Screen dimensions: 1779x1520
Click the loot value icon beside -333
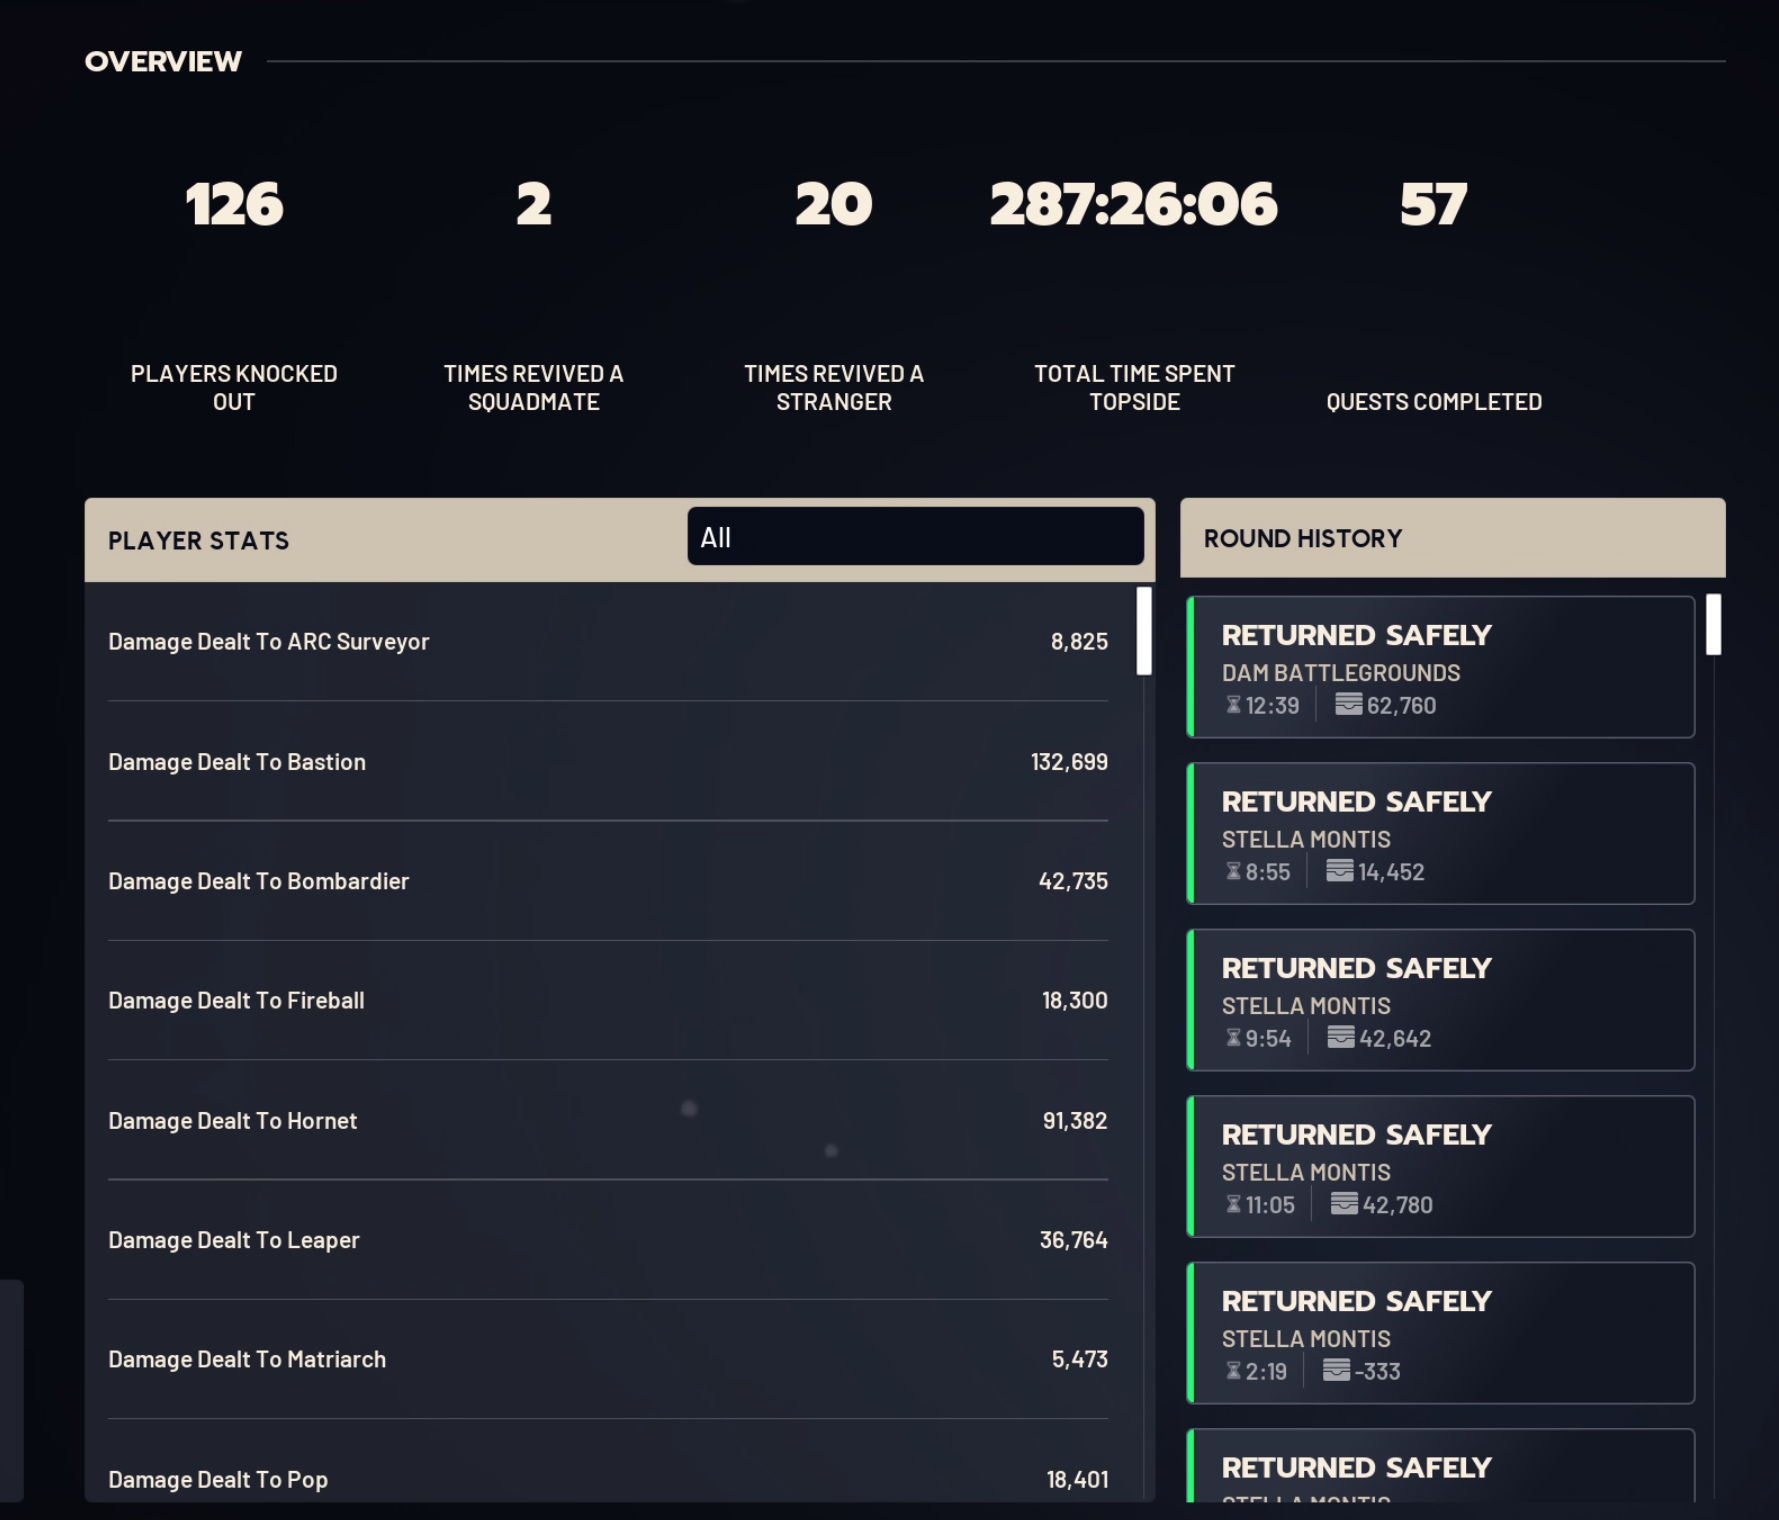pyautogui.click(x=1336, y=1370)
